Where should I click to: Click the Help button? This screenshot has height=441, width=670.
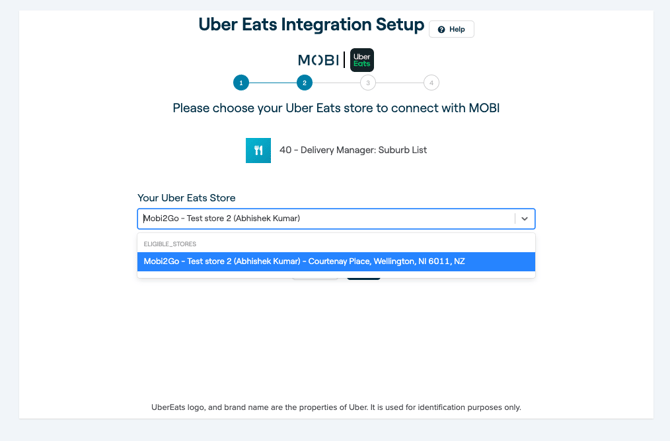click(452, 29)
